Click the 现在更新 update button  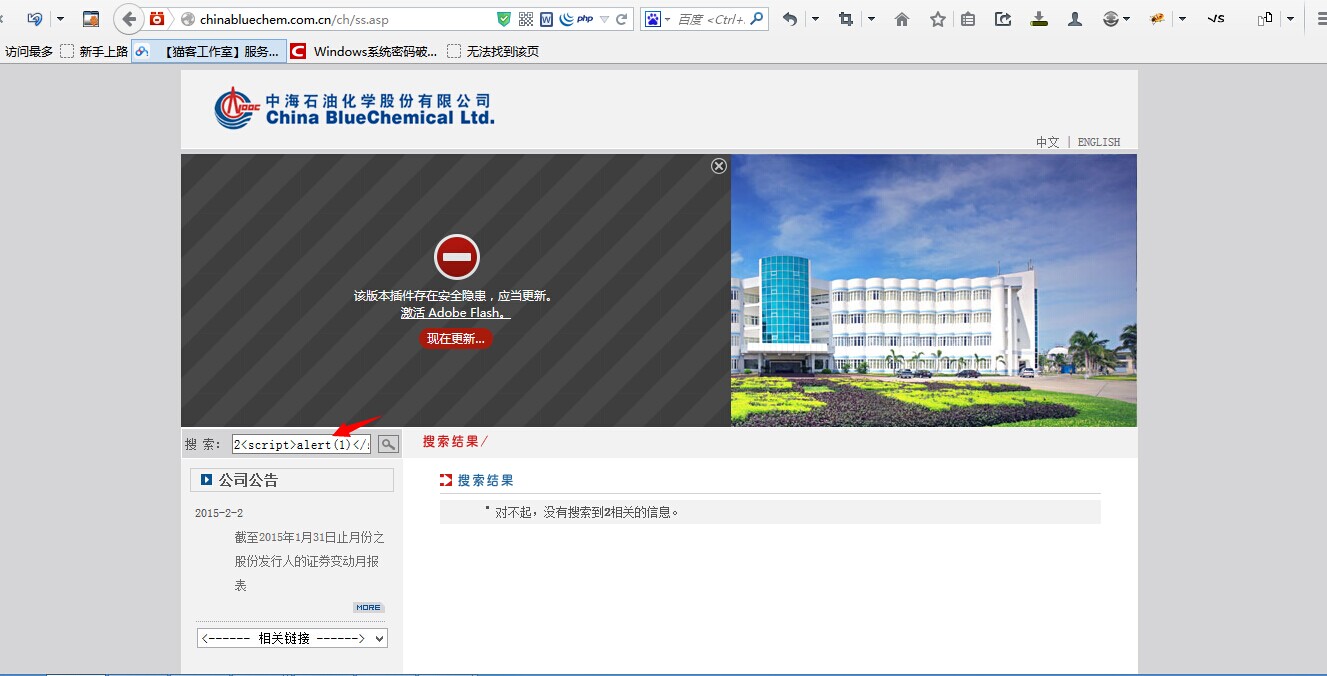(x=455, y=338)
